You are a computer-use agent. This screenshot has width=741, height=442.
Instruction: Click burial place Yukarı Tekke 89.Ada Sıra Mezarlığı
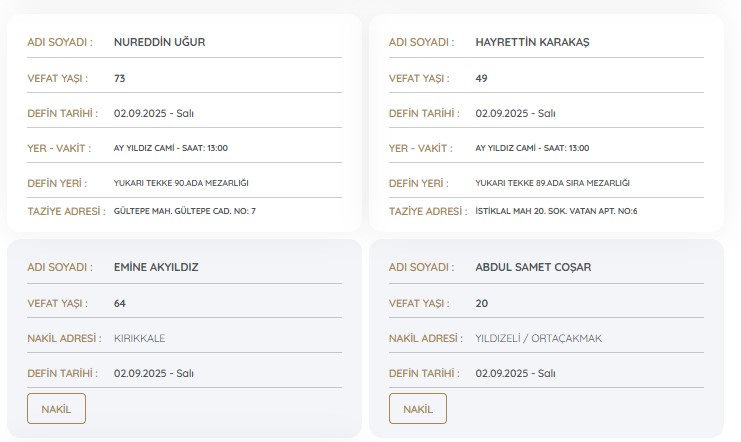(x=552, y=183)
